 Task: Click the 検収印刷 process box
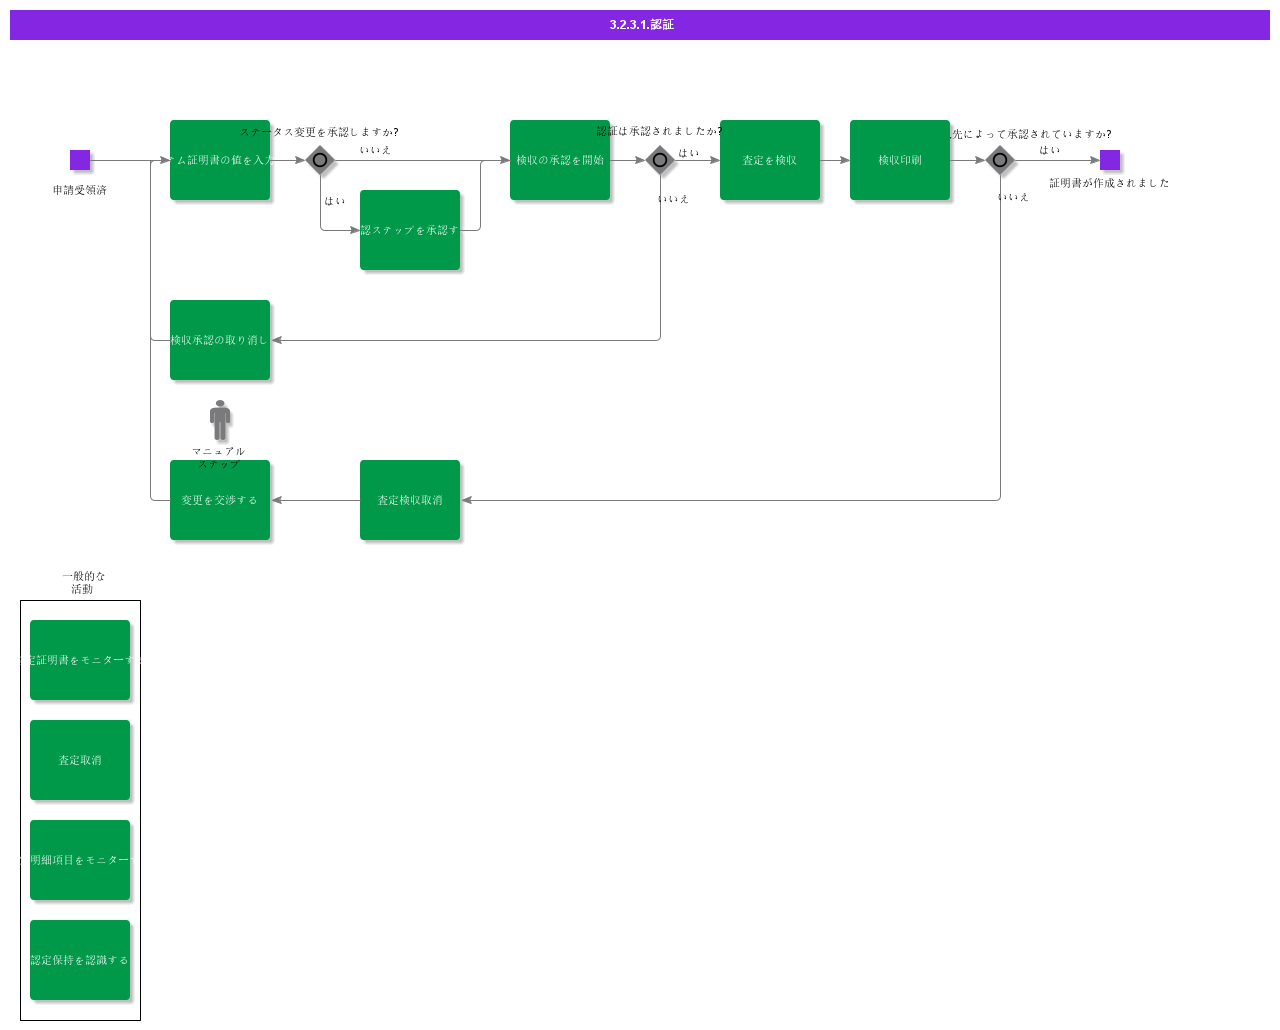(x=900, y=160)
